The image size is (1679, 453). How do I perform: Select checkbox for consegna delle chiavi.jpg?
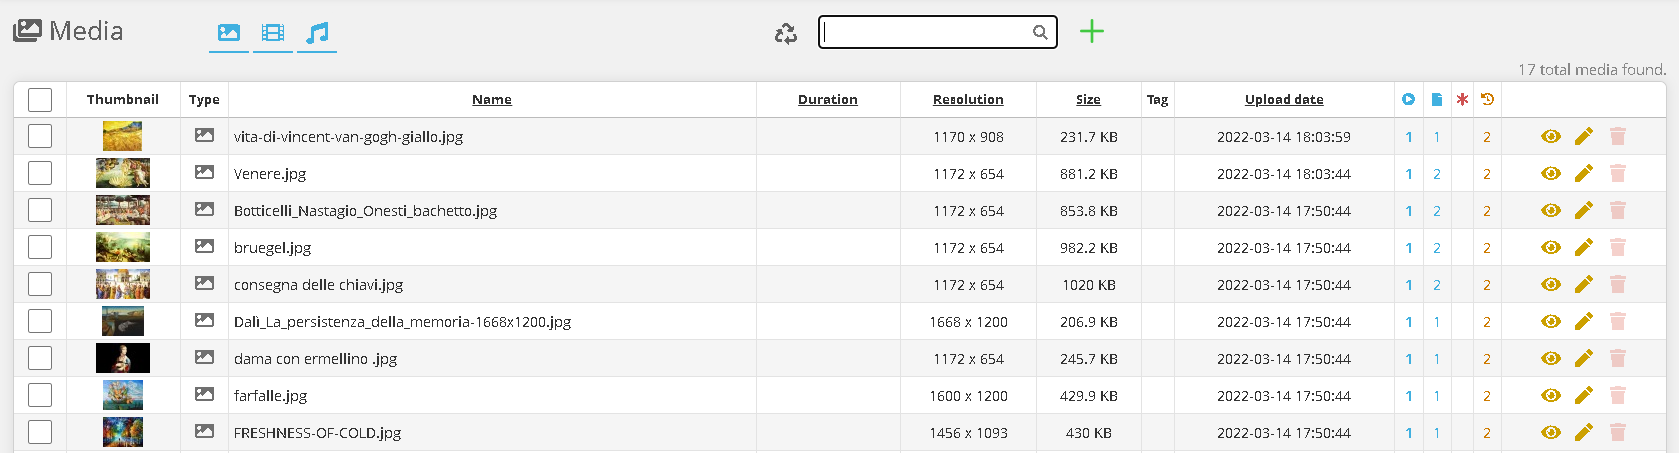click(x=40, y=285)
